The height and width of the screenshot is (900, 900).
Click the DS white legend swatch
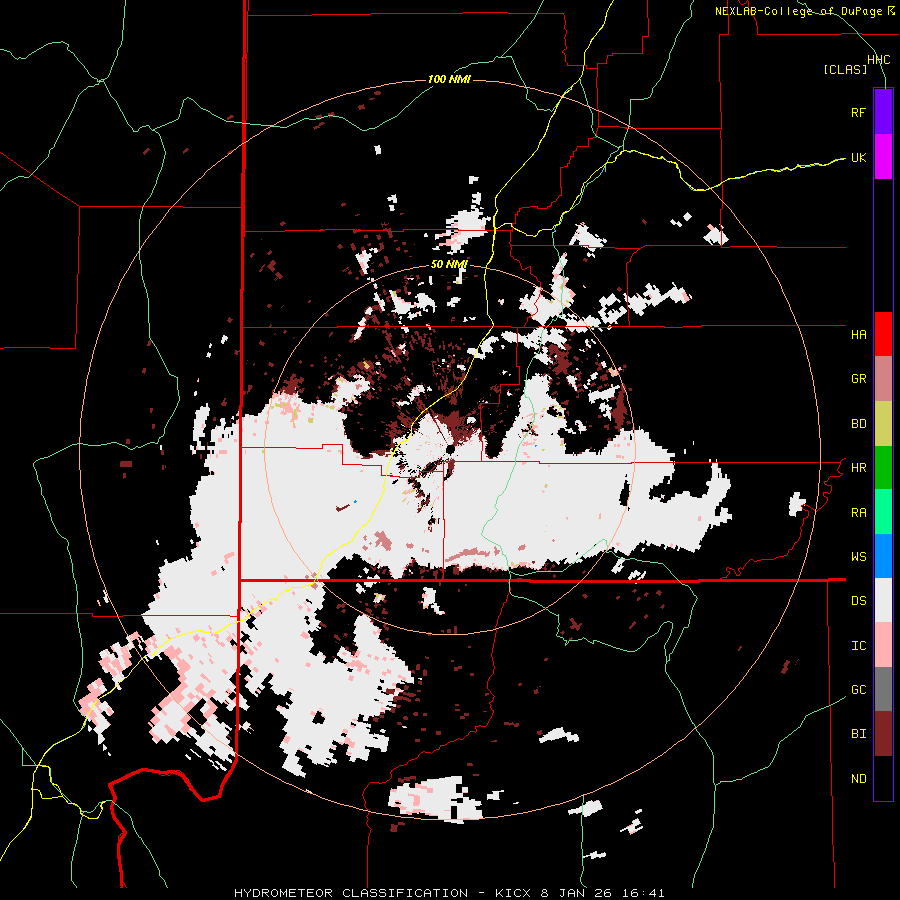click(x=883, y=600)
